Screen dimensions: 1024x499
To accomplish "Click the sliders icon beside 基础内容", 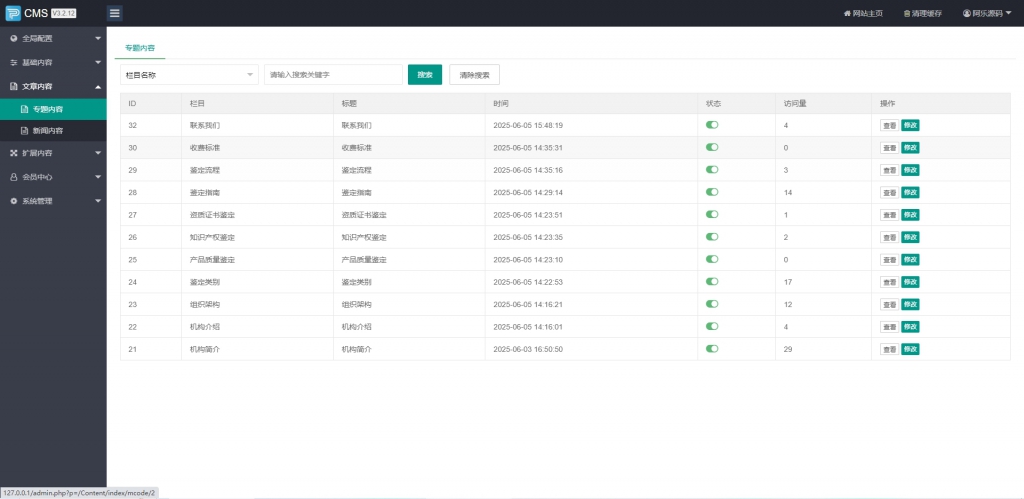I will 14,63.
